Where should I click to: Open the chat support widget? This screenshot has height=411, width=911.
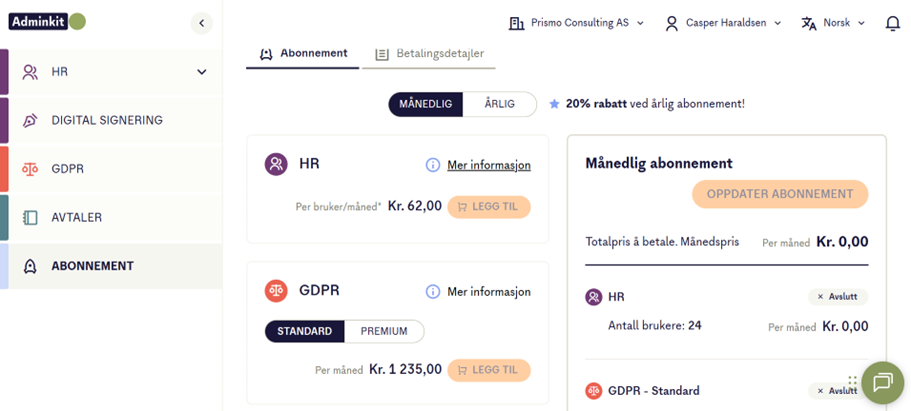882,382
